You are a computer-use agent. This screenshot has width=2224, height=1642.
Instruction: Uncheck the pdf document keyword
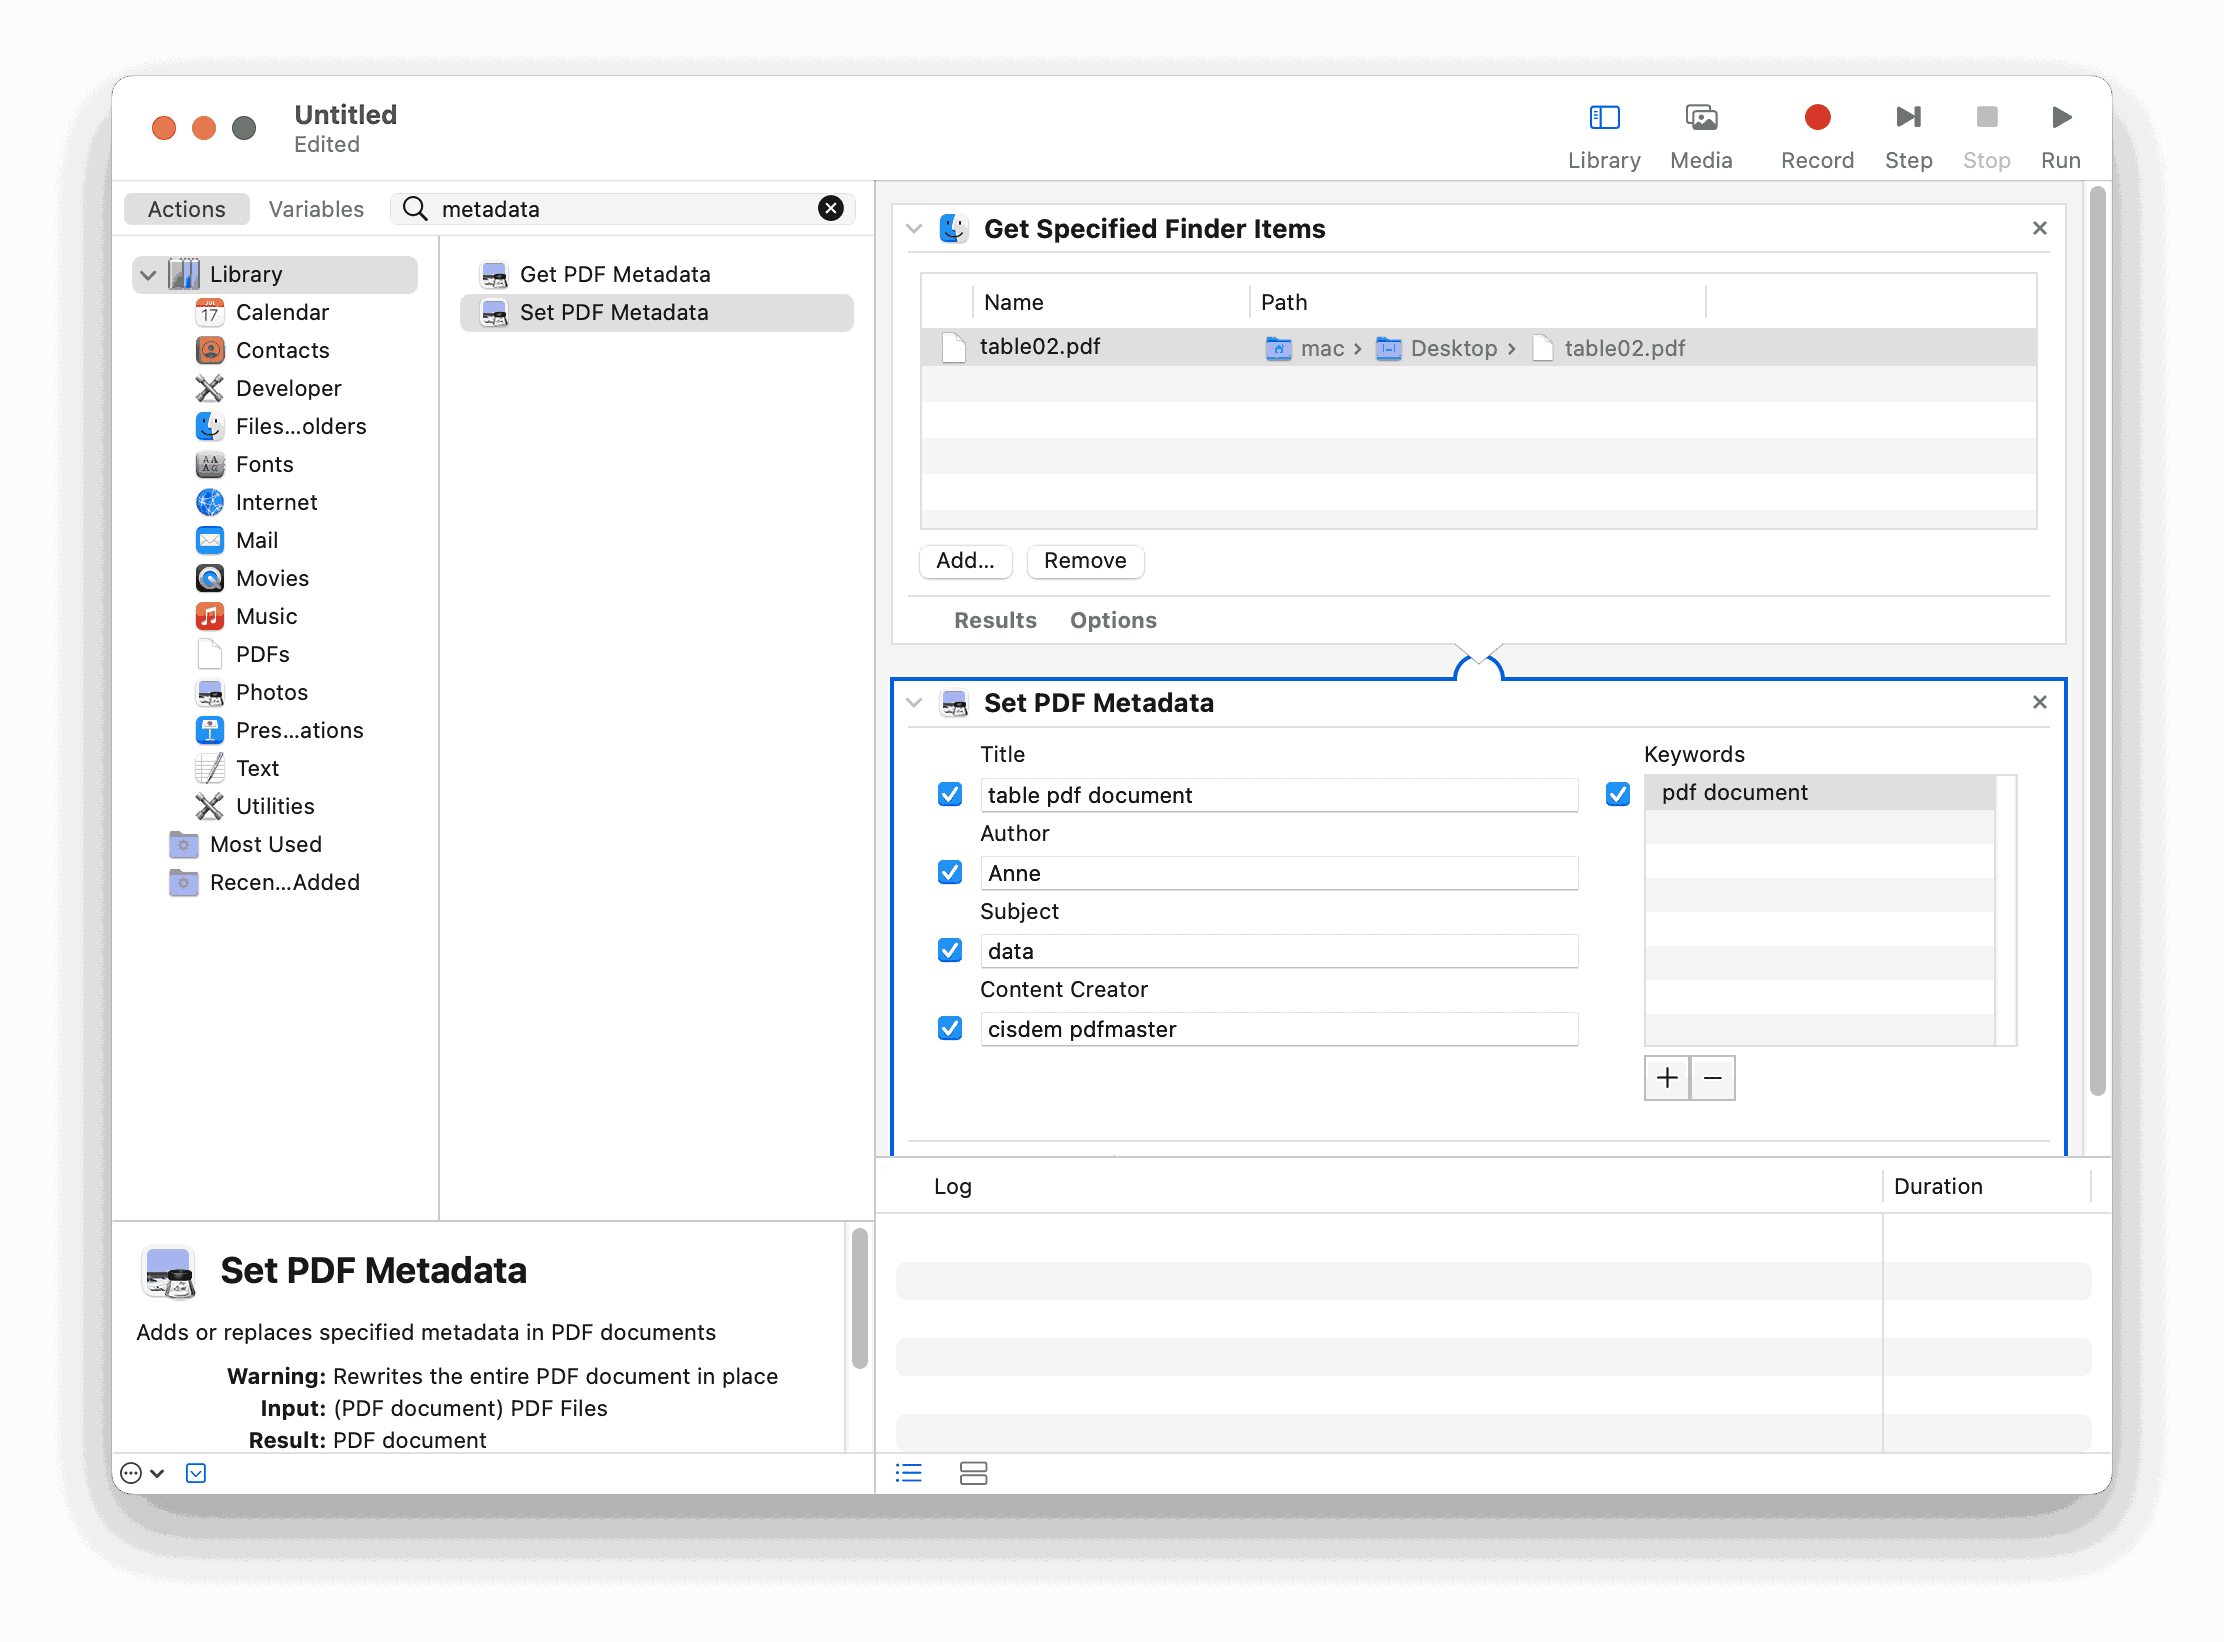pos(1617,794)
